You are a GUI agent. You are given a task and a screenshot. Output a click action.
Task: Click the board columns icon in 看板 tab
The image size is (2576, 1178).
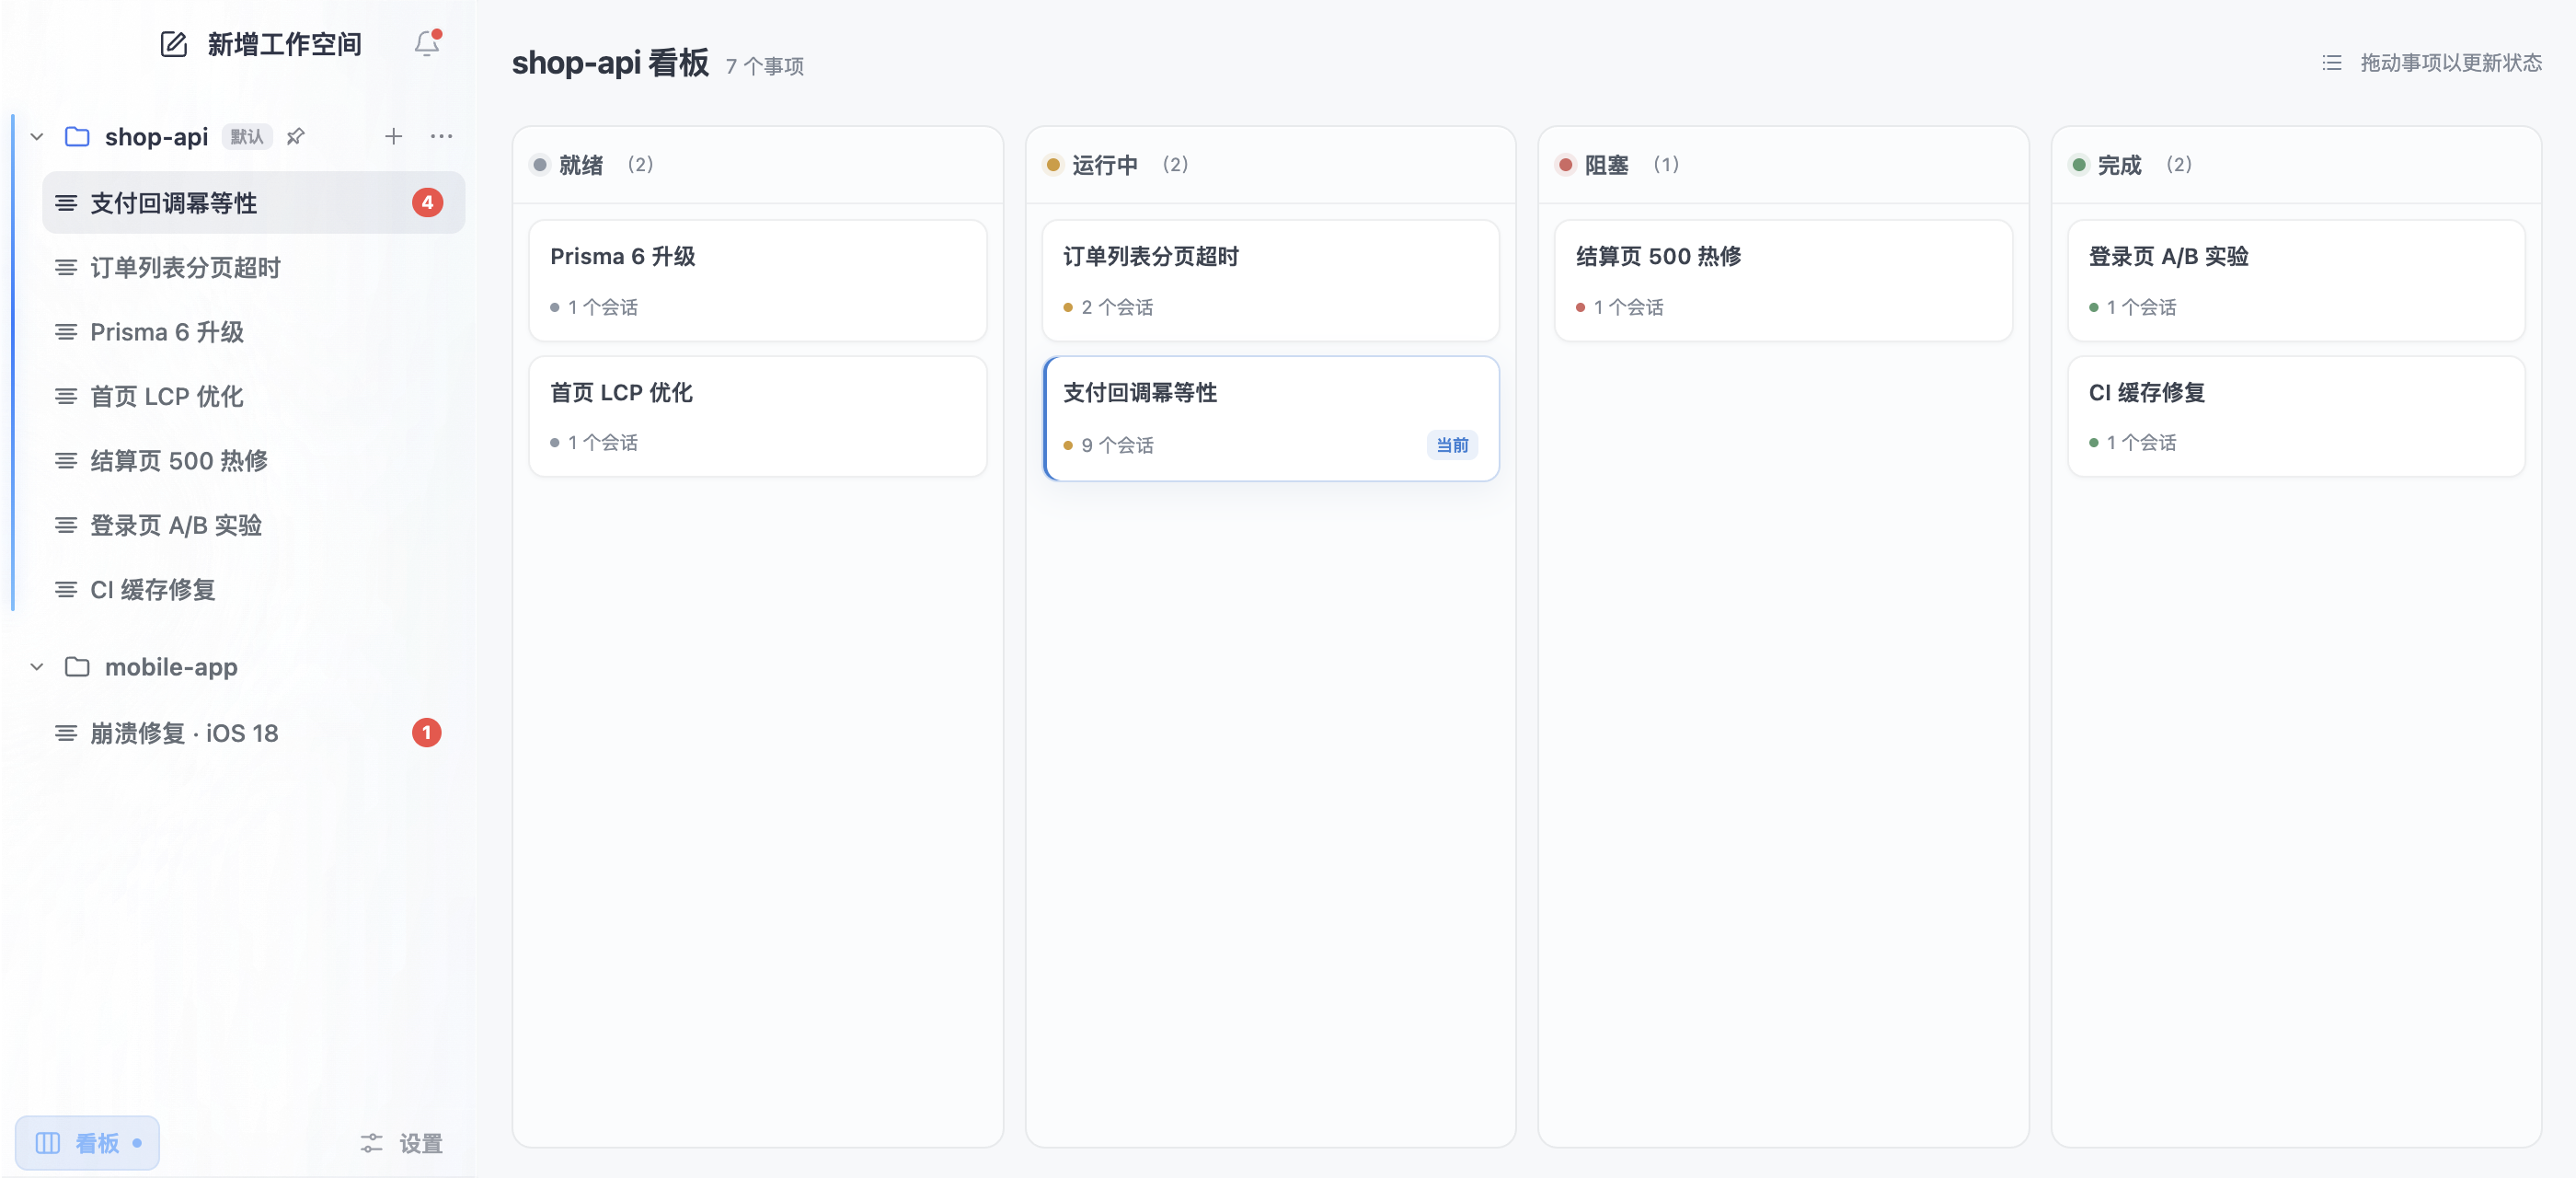pyautogui.click(x=48, y=1143)
